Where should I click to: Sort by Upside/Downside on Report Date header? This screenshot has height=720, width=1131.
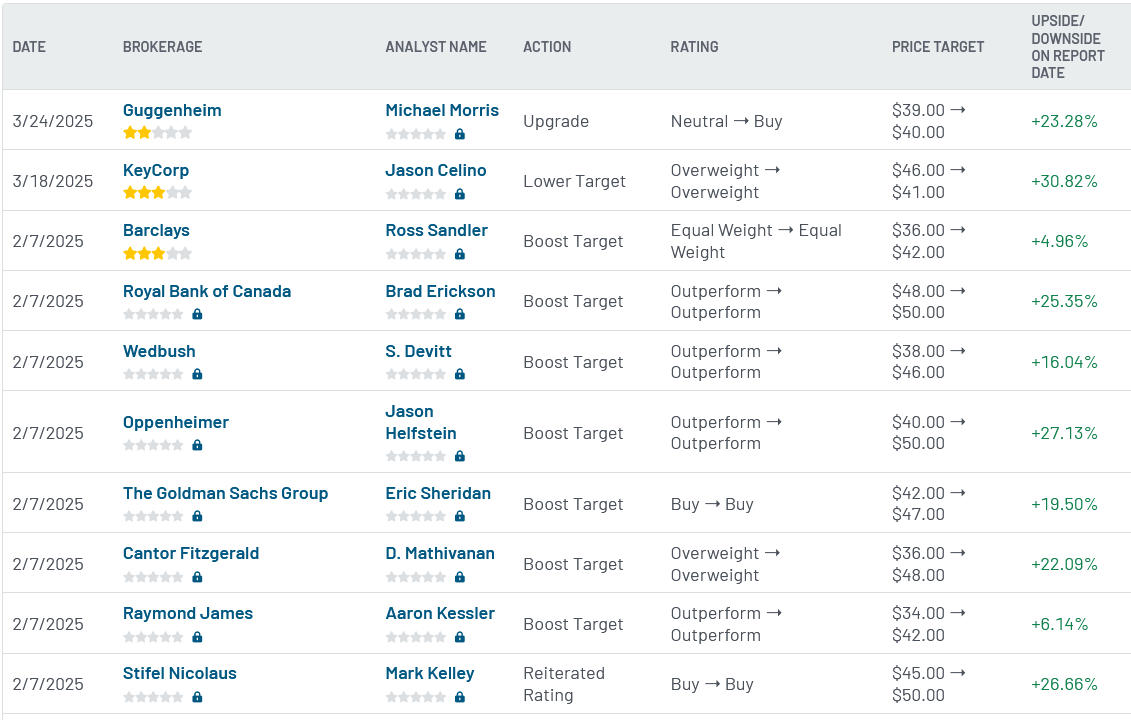tap(1068, 47)
